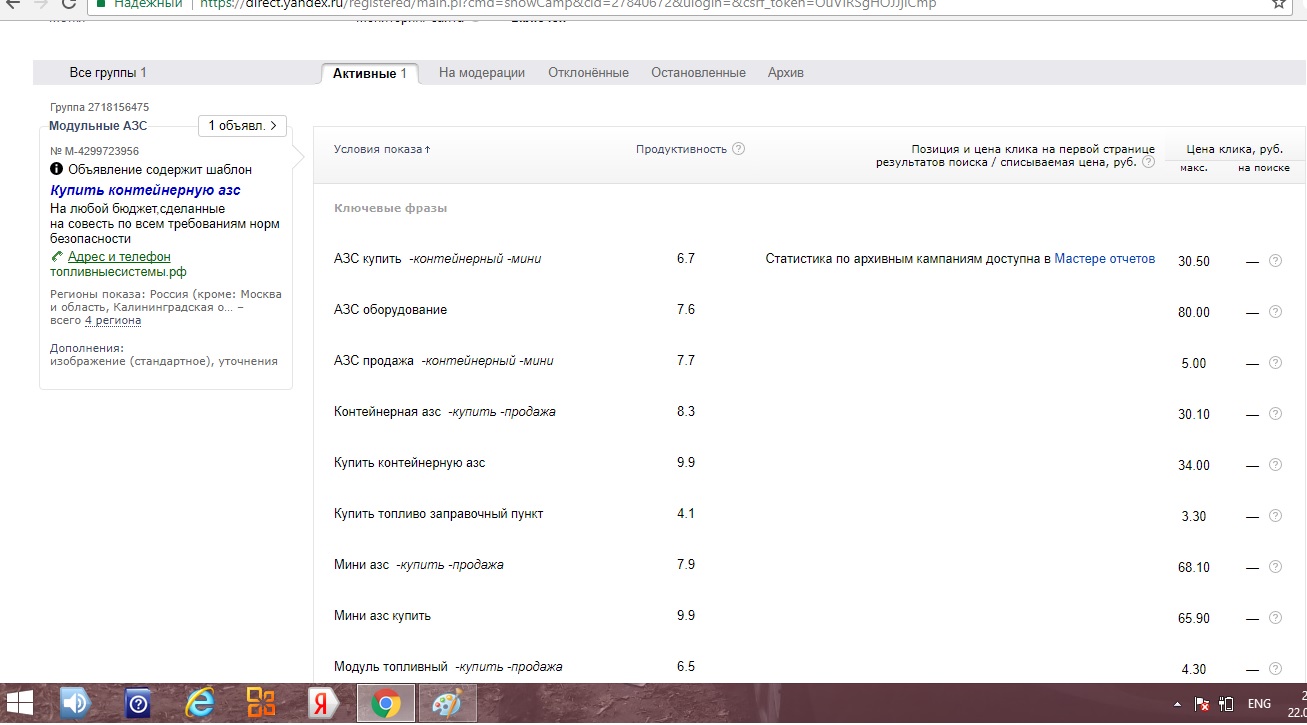This screenshot has width=1307, height=725.
Task: Click group name Модульные АЗС
Action: [98, 126]
